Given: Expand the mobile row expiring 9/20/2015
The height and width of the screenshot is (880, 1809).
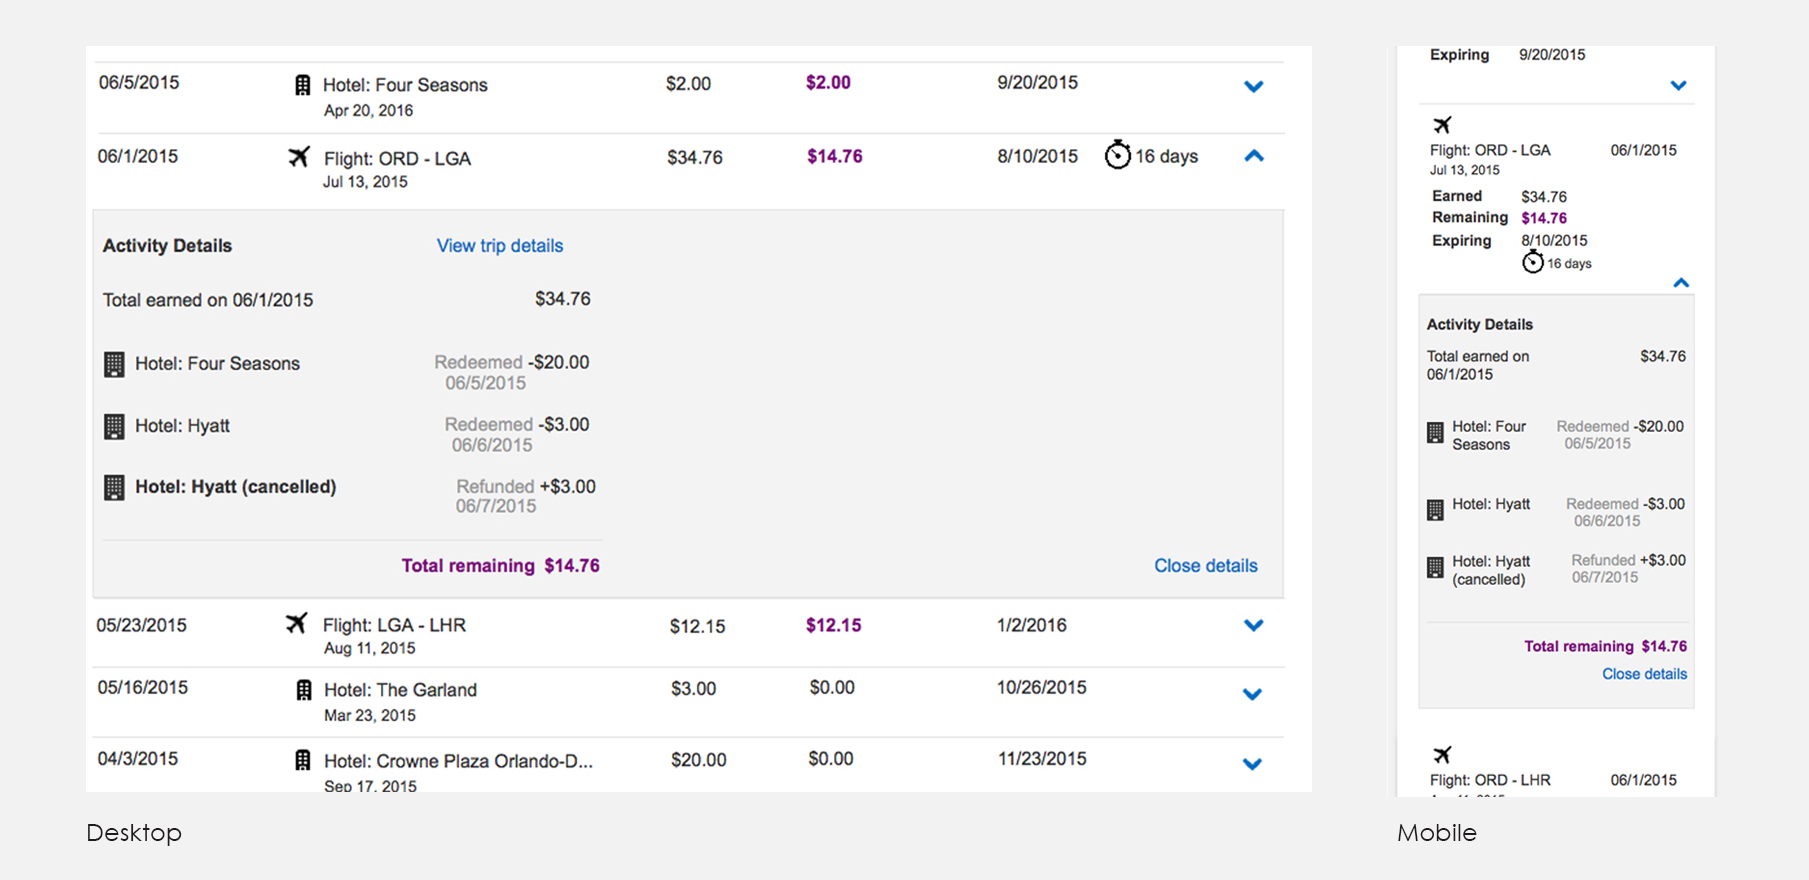Looking at the screenshot, I should 1678,85.
